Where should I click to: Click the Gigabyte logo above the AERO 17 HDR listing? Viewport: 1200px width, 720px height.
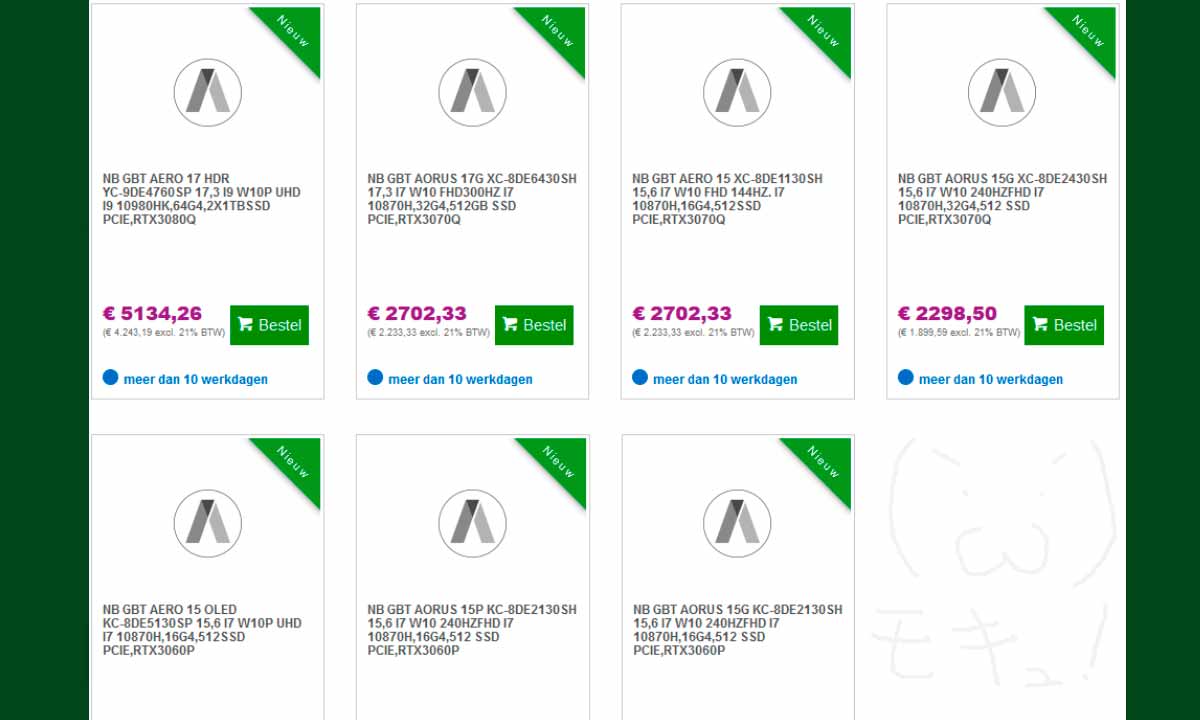coord(207,92)
